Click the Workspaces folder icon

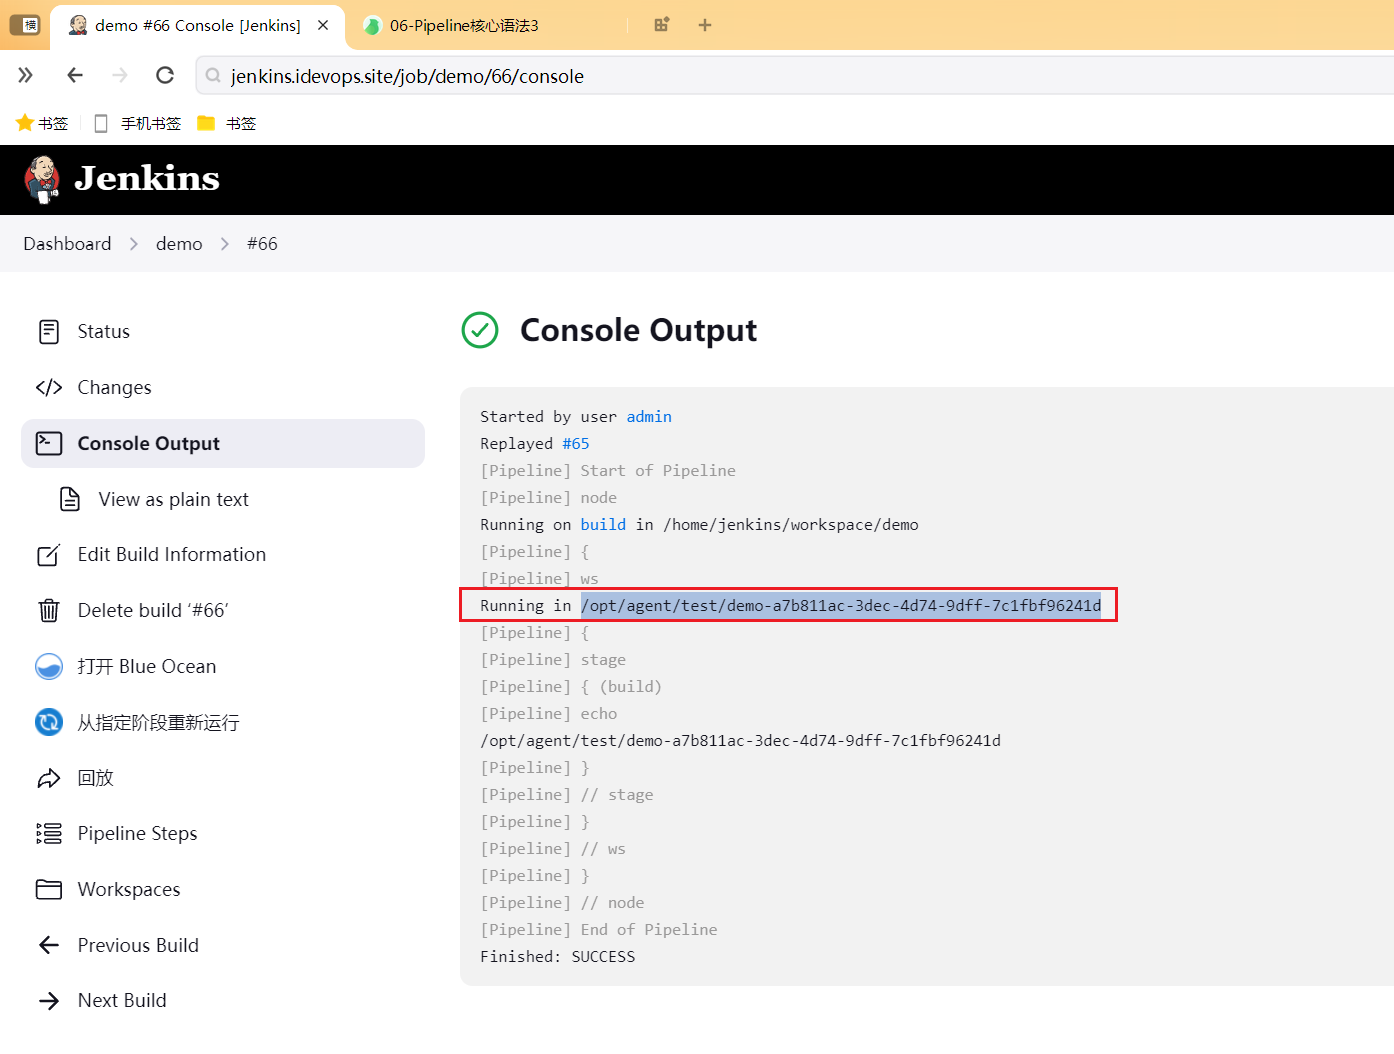pos(49,889)
